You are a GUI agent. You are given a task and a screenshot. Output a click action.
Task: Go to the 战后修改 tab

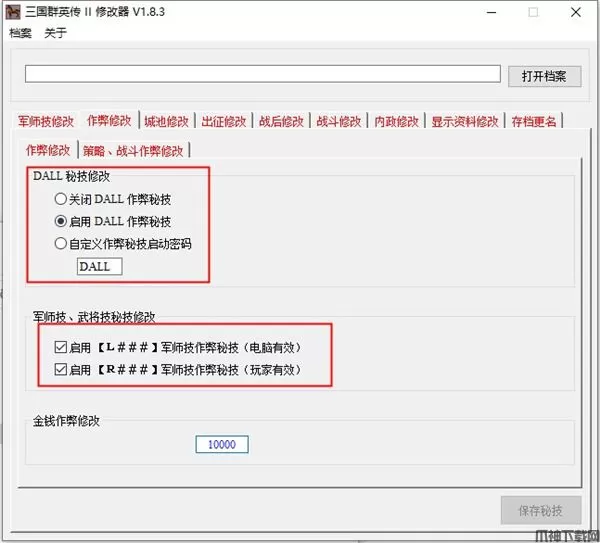281,121
